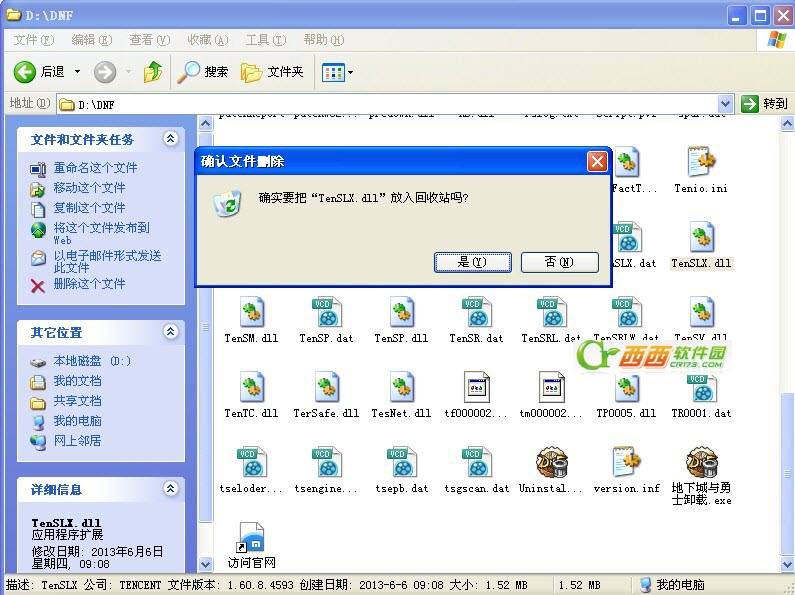Open Local Disk (D:) in Other Places
Image resolution: width=795 pixels, height=595 pixels.
point(92,361)
